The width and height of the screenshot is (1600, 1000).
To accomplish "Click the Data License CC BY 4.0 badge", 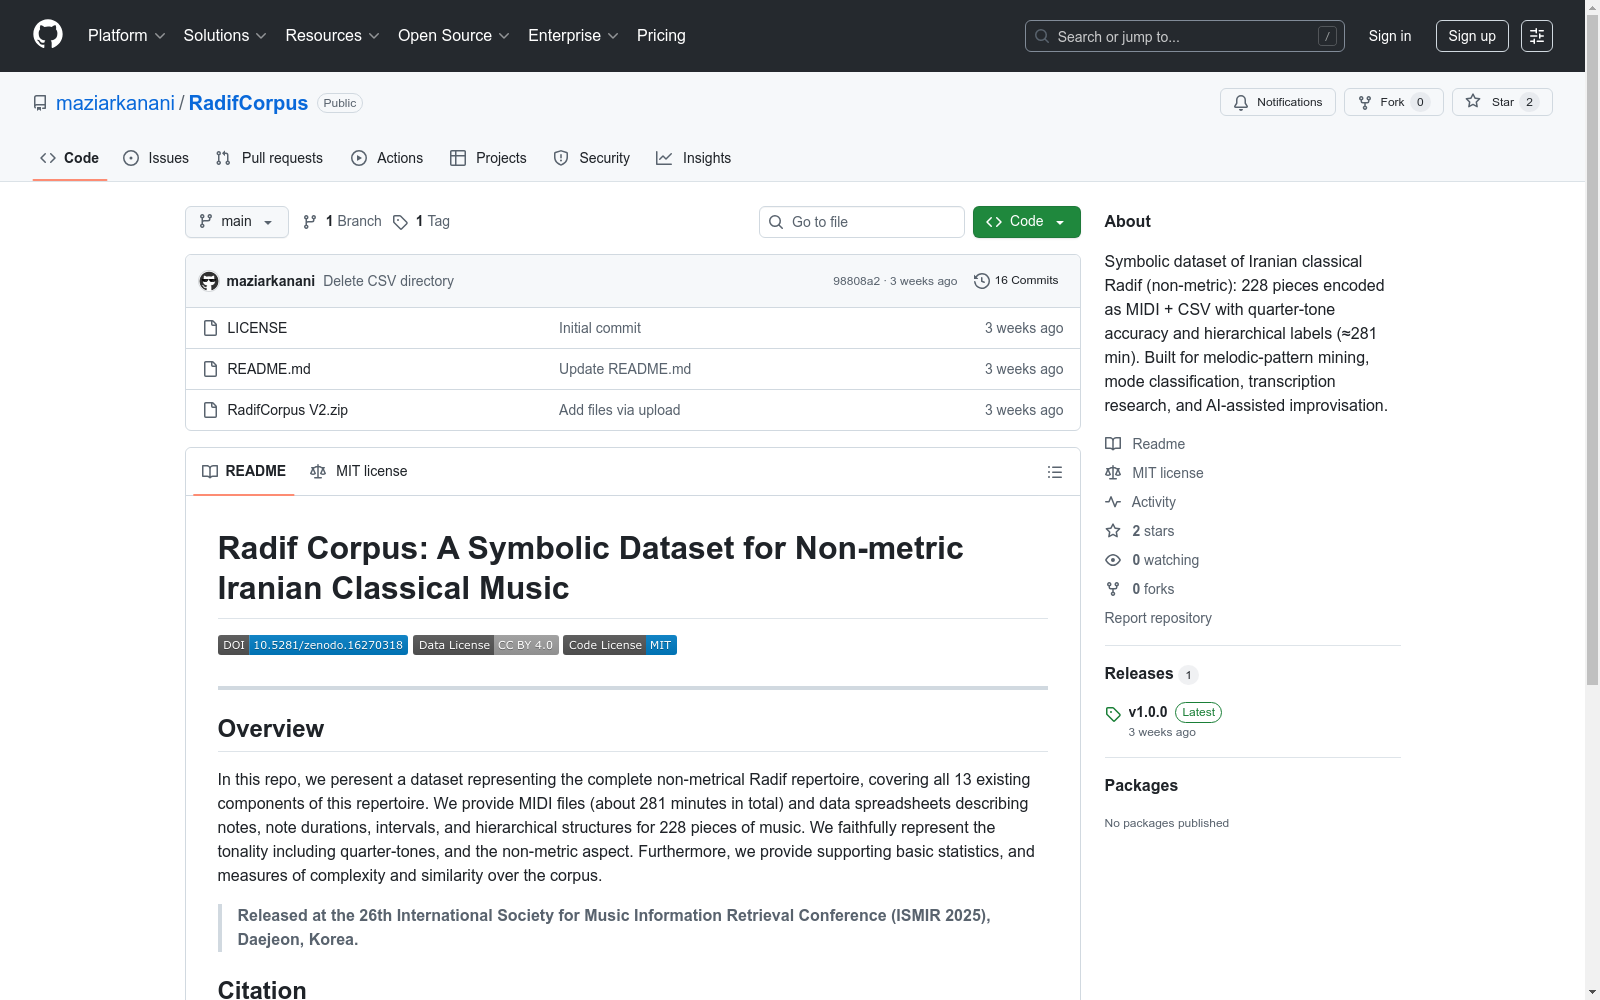I will pos(485,645).
